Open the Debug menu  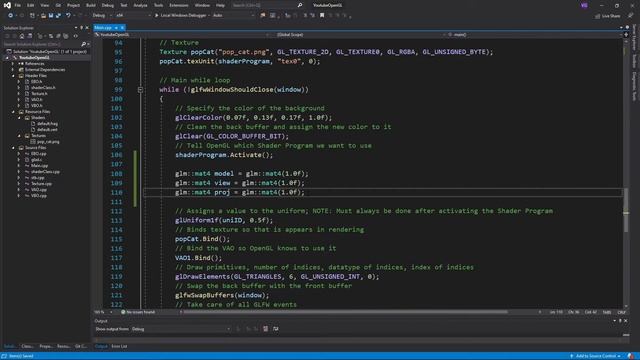pyautogui.click(x=108, y=5)
